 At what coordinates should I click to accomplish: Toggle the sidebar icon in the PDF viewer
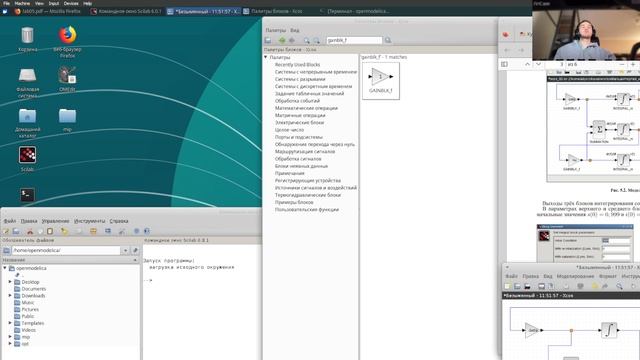(504, 64)
